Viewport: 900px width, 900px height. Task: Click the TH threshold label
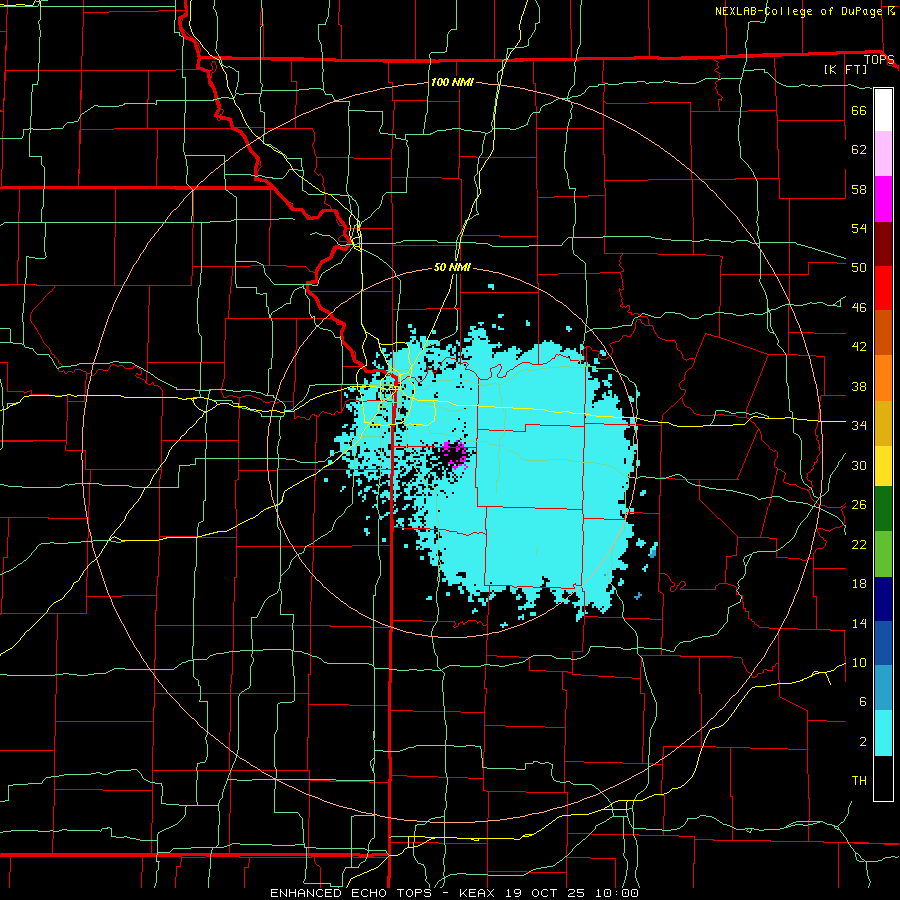(859, 781)
